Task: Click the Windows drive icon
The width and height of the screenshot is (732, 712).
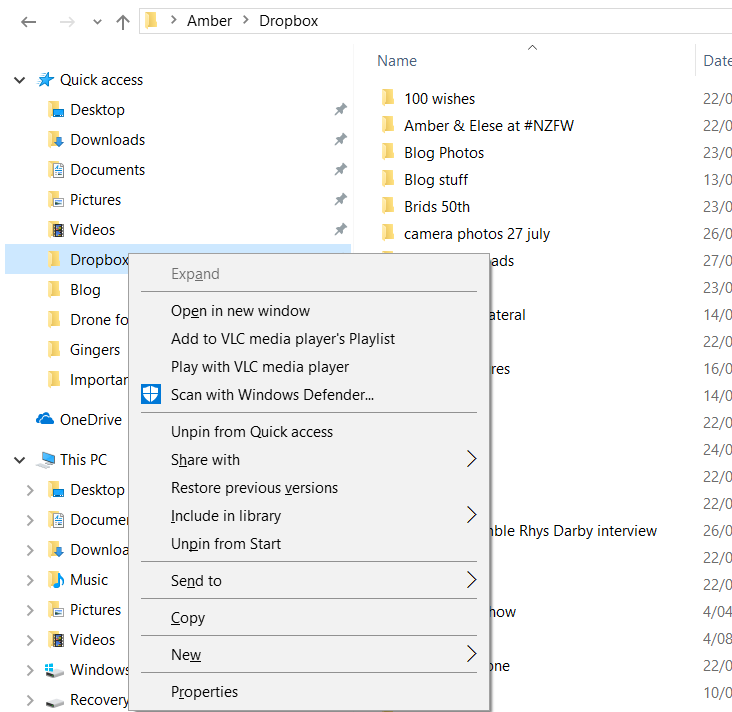Action: 54,670
